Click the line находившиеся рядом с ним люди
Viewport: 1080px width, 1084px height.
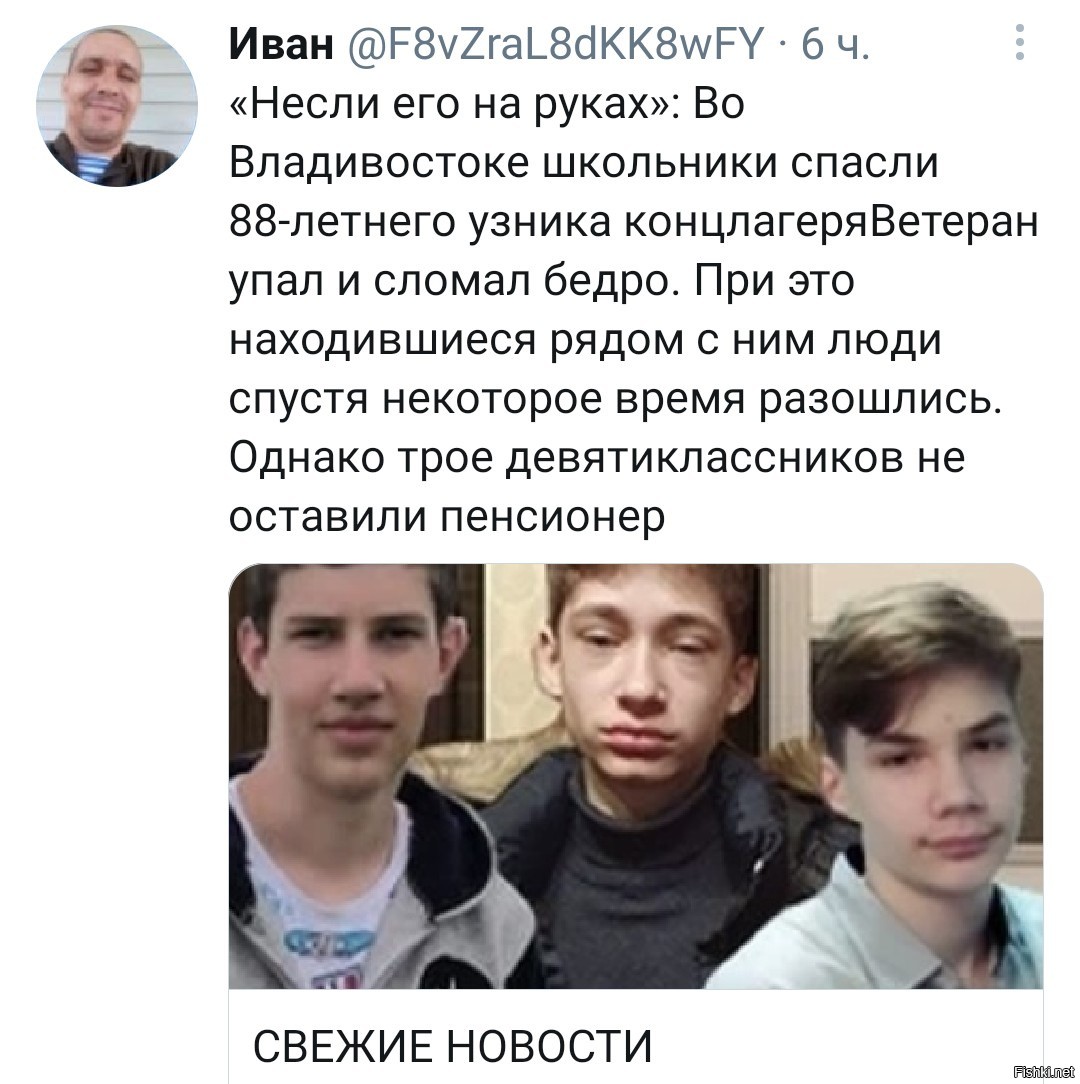pos(586,339)
